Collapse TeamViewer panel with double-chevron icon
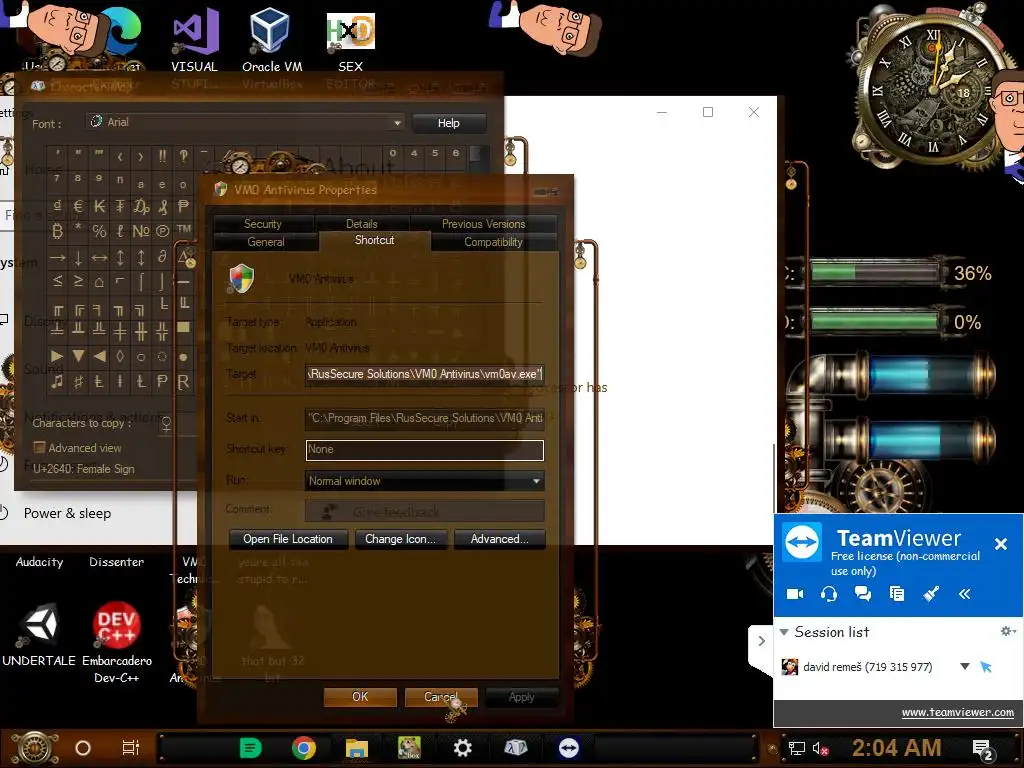The image size is (1024, 768). (x=965, y=594)
